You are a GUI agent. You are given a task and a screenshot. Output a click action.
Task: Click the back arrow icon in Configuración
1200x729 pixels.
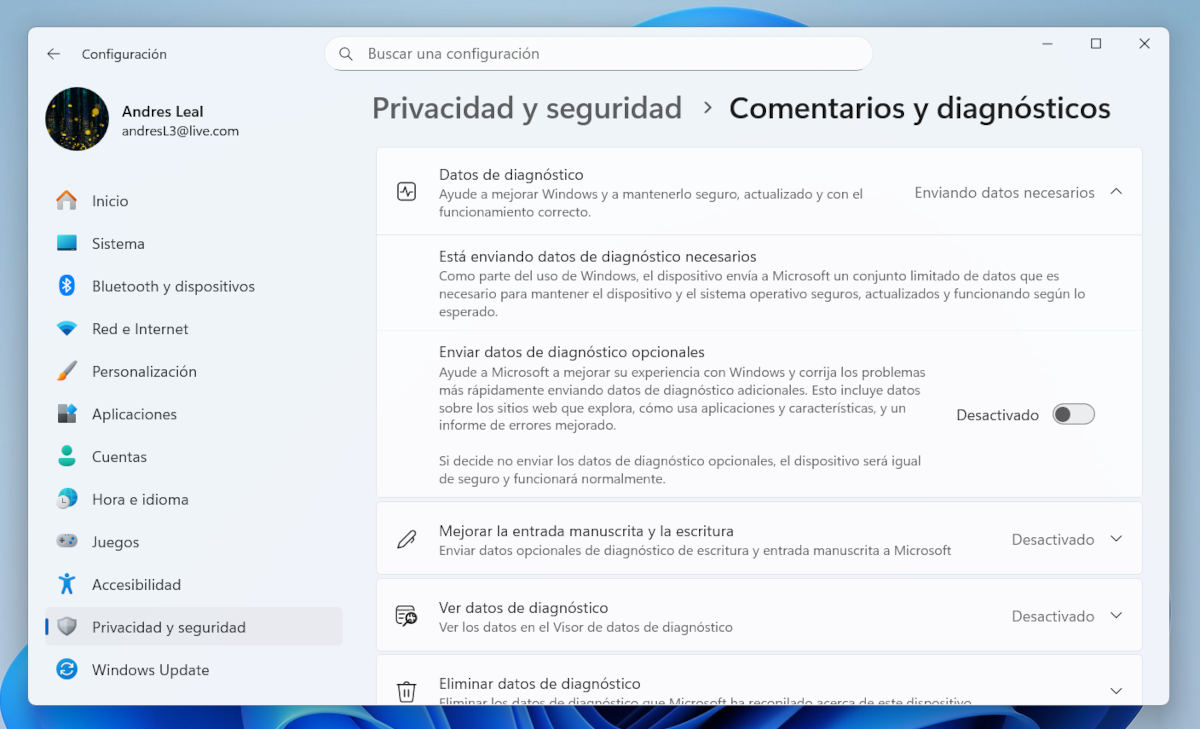[x=54, y=54]
